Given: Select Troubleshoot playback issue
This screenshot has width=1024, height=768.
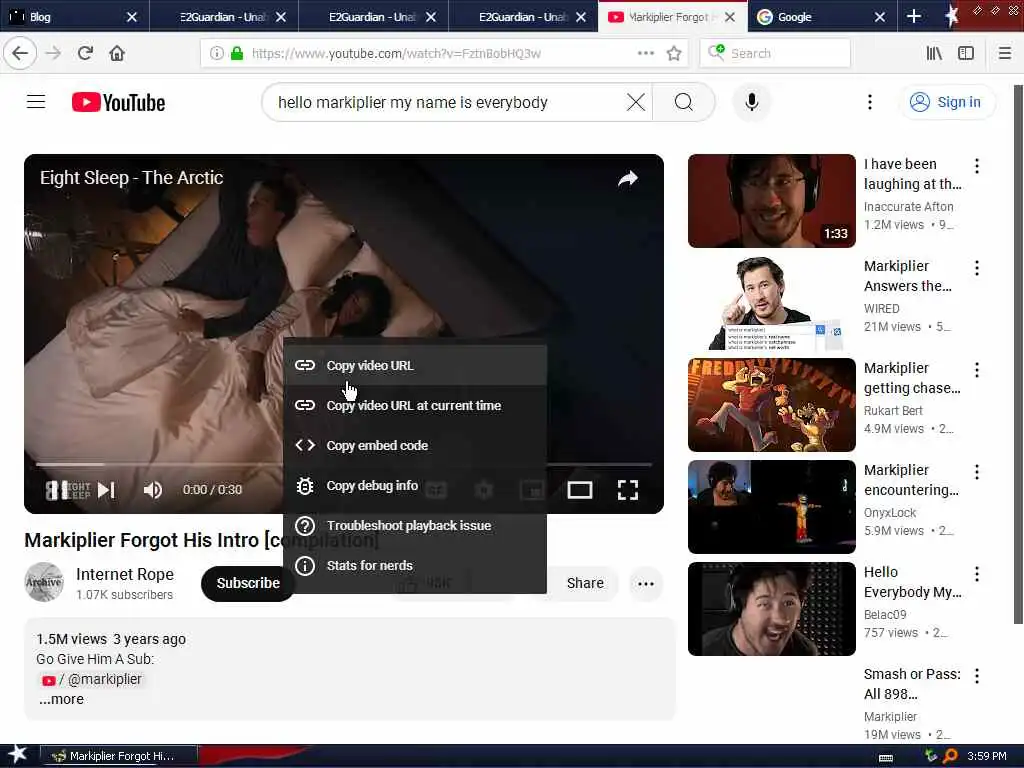Looking at the screenshot, I should pos(415,526).
